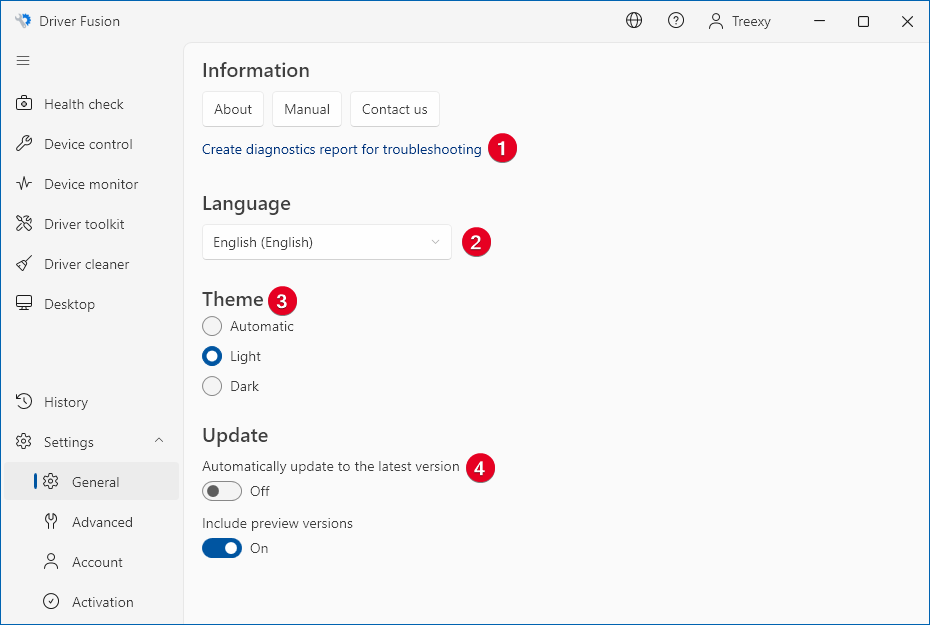Toggle the hamburger navigation menu

click(23, 60)
